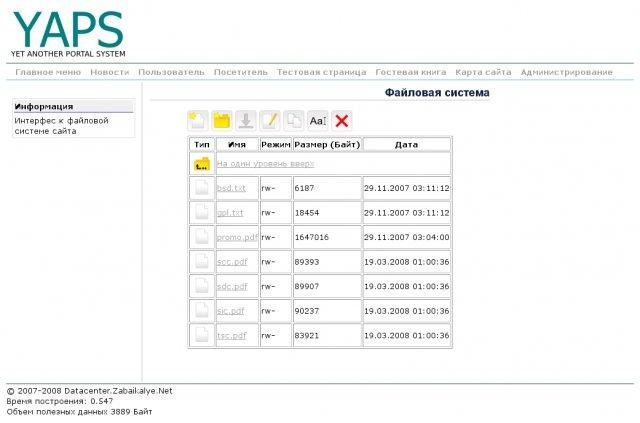Open the 'Пользователь' menu item
Image resolution: width=640 pixels, height=423 pixels.
pos(171,72)
